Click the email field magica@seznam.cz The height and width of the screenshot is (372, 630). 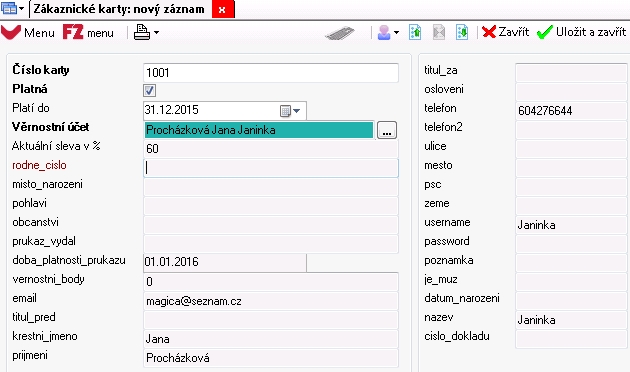271,301
